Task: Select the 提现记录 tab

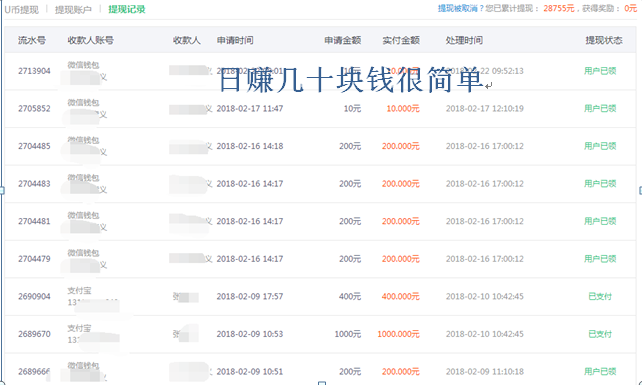Action: tap(127, 9)
